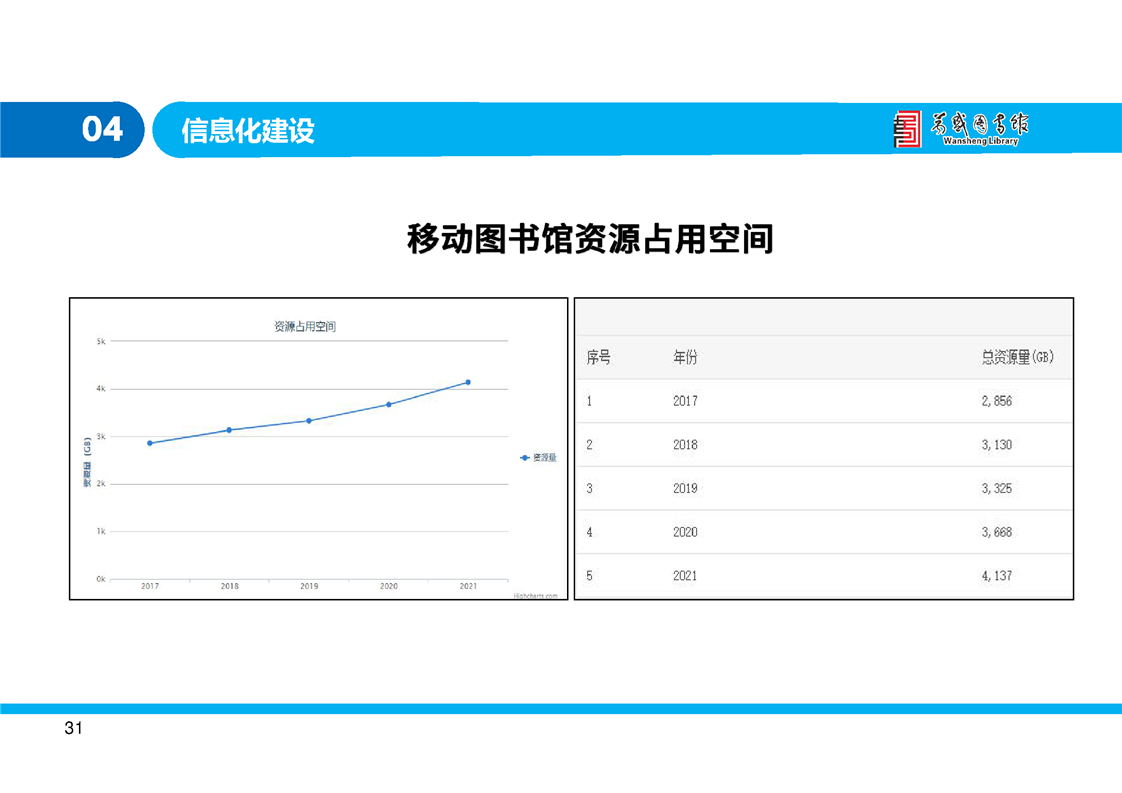
Task: Click the table cell 2021
Action: pos(685,575)
